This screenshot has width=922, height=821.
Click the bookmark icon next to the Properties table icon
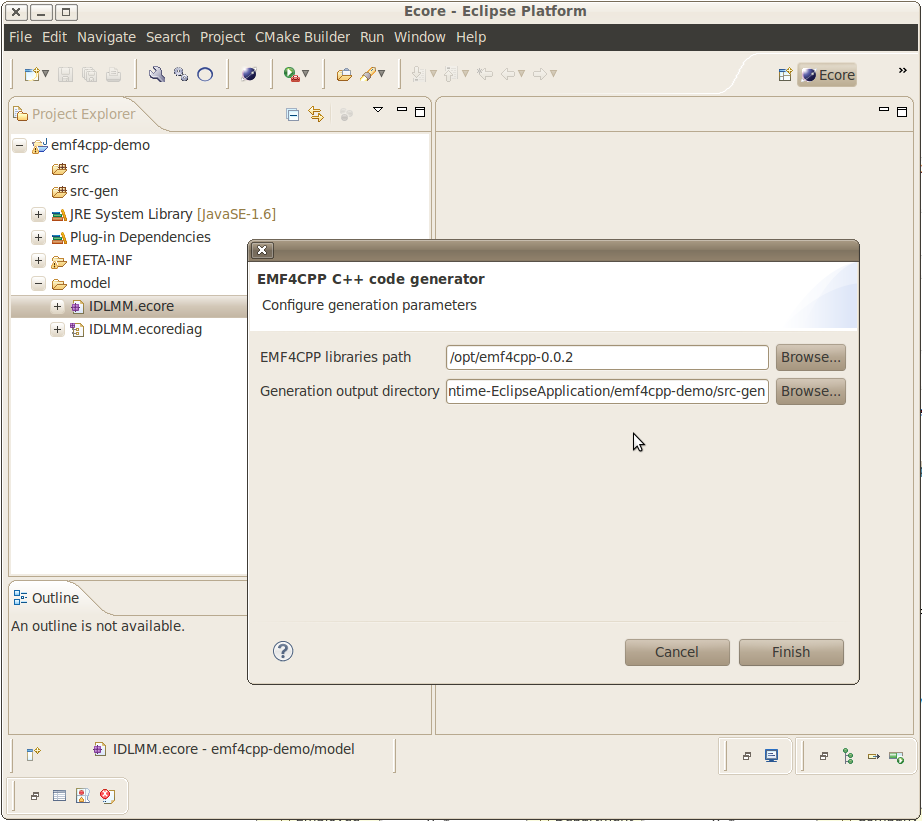[x=83, y=796]
